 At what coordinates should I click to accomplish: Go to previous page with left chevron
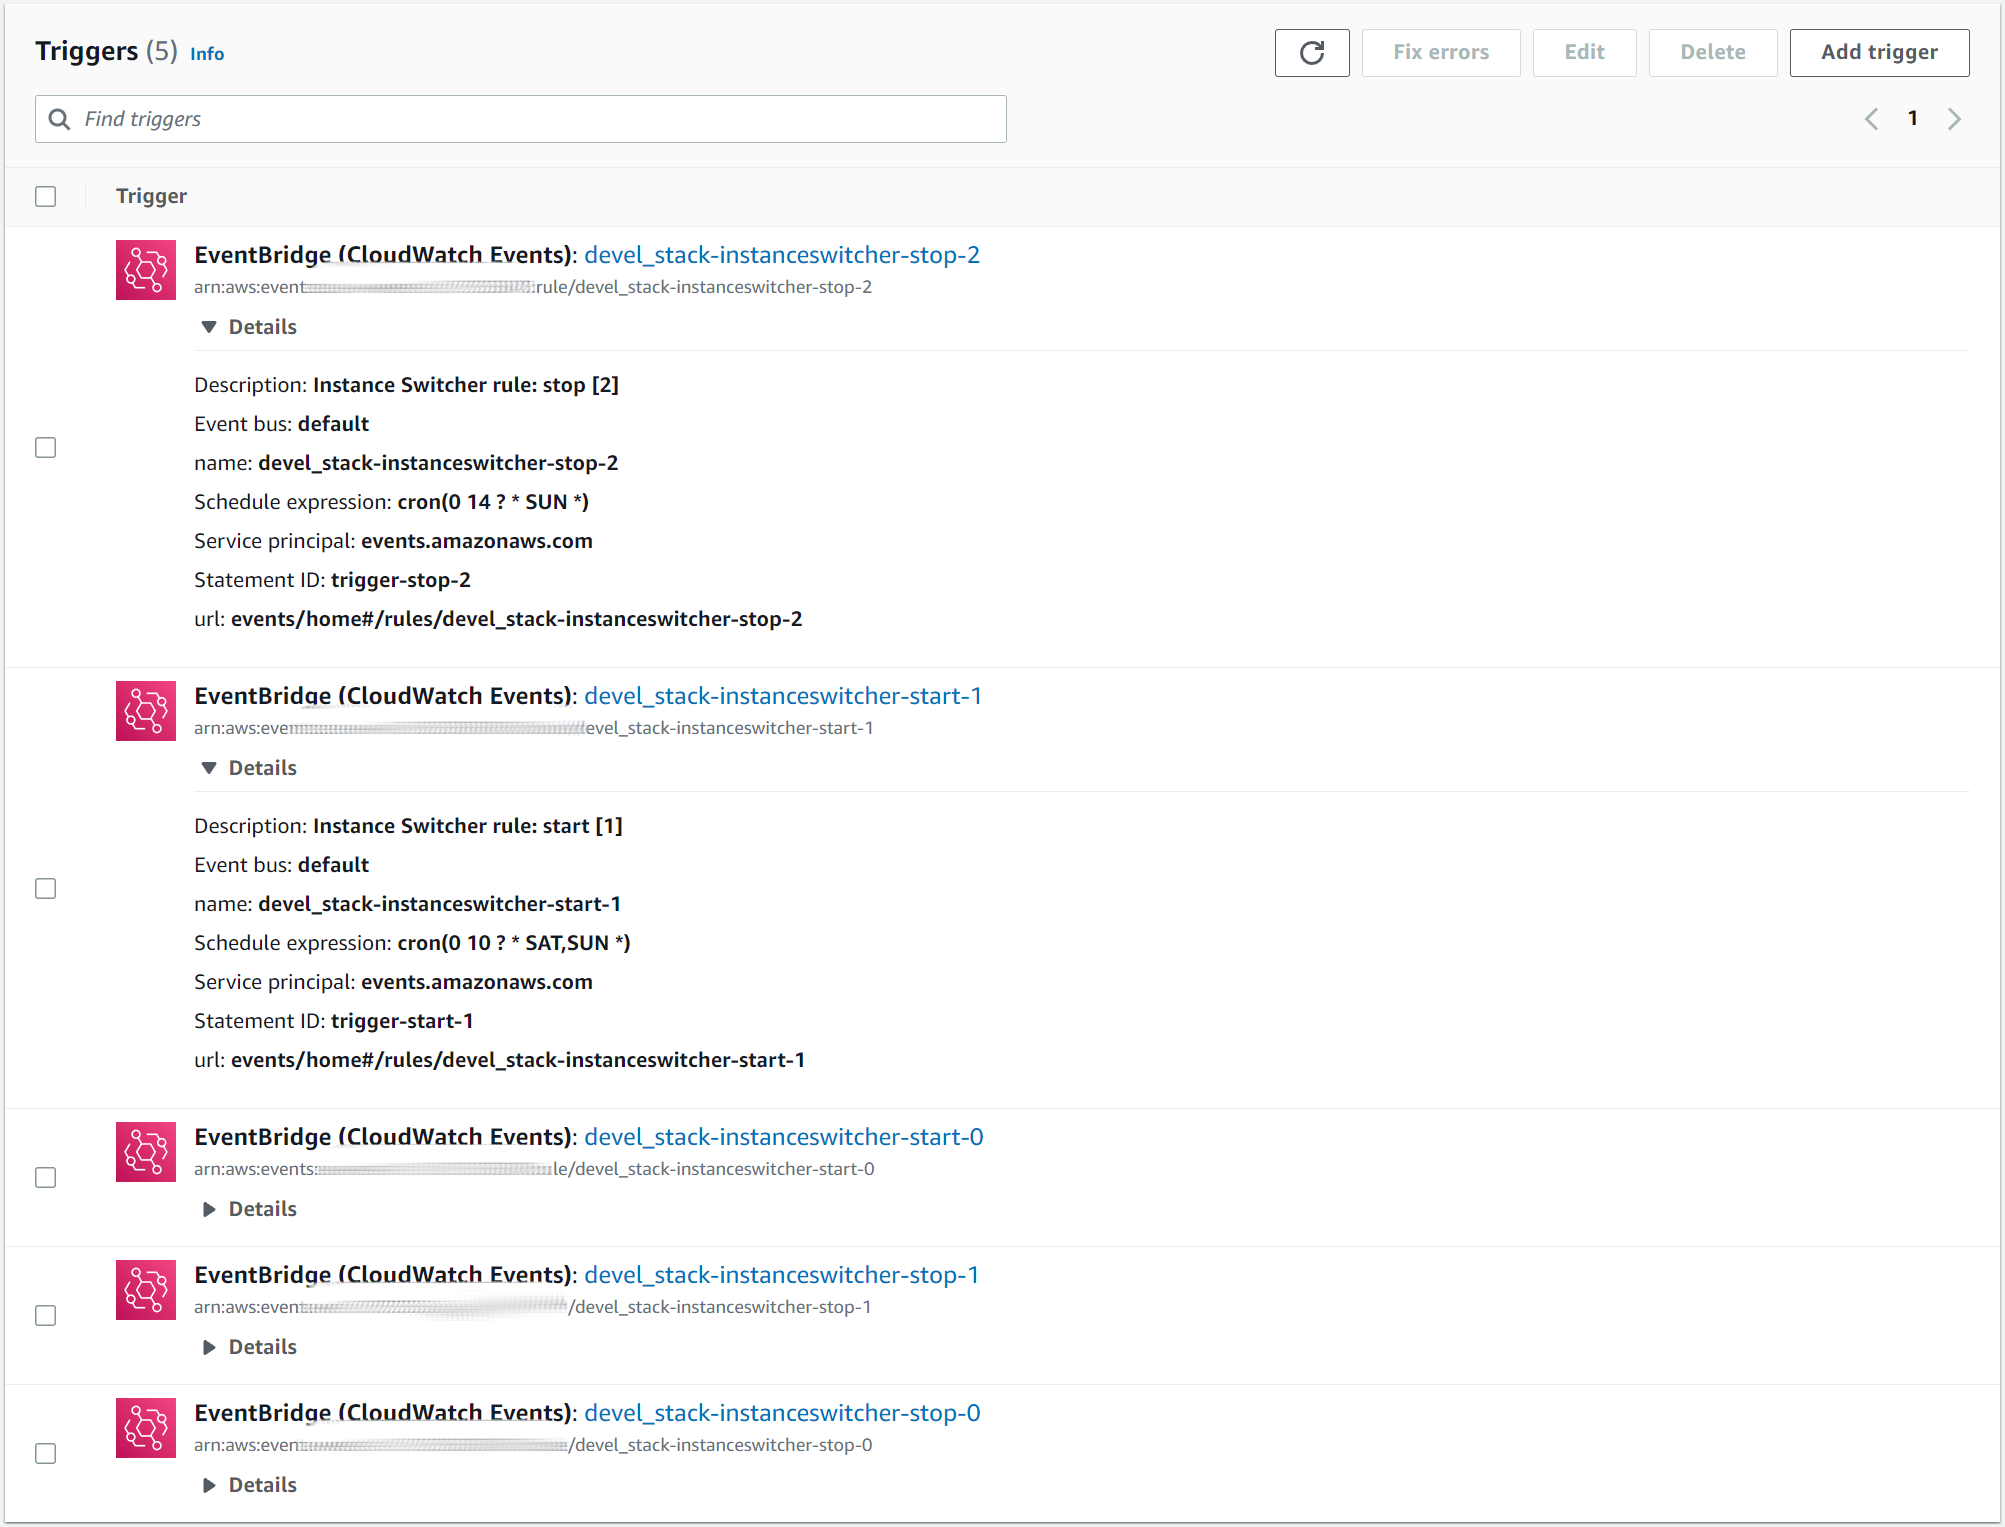tap(1871, 119)
